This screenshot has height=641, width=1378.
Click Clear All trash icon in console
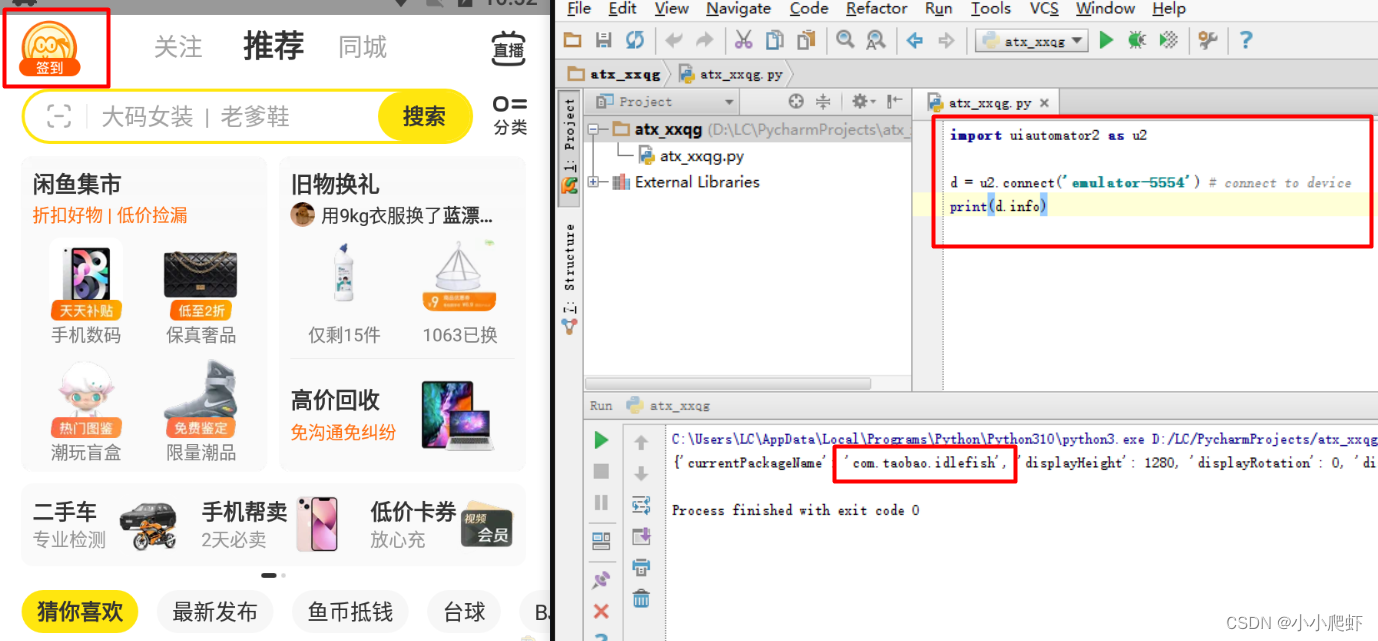pos(641,599)
